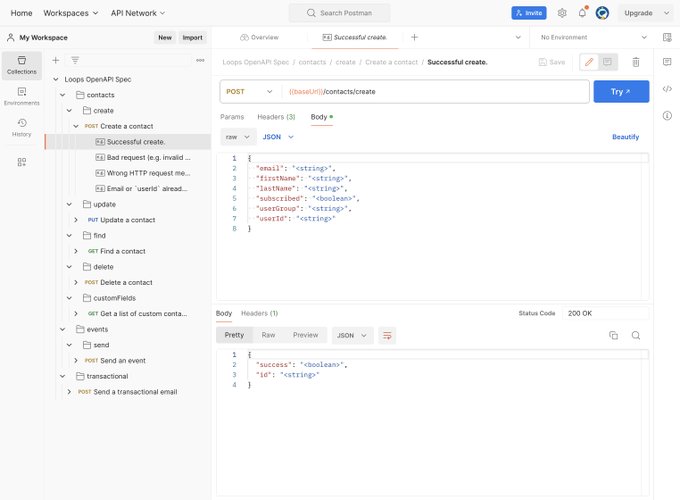Click the plus icon to add a collection
Image resolution: width=680 pixels, height=500 pixels.
coord(56,60)
